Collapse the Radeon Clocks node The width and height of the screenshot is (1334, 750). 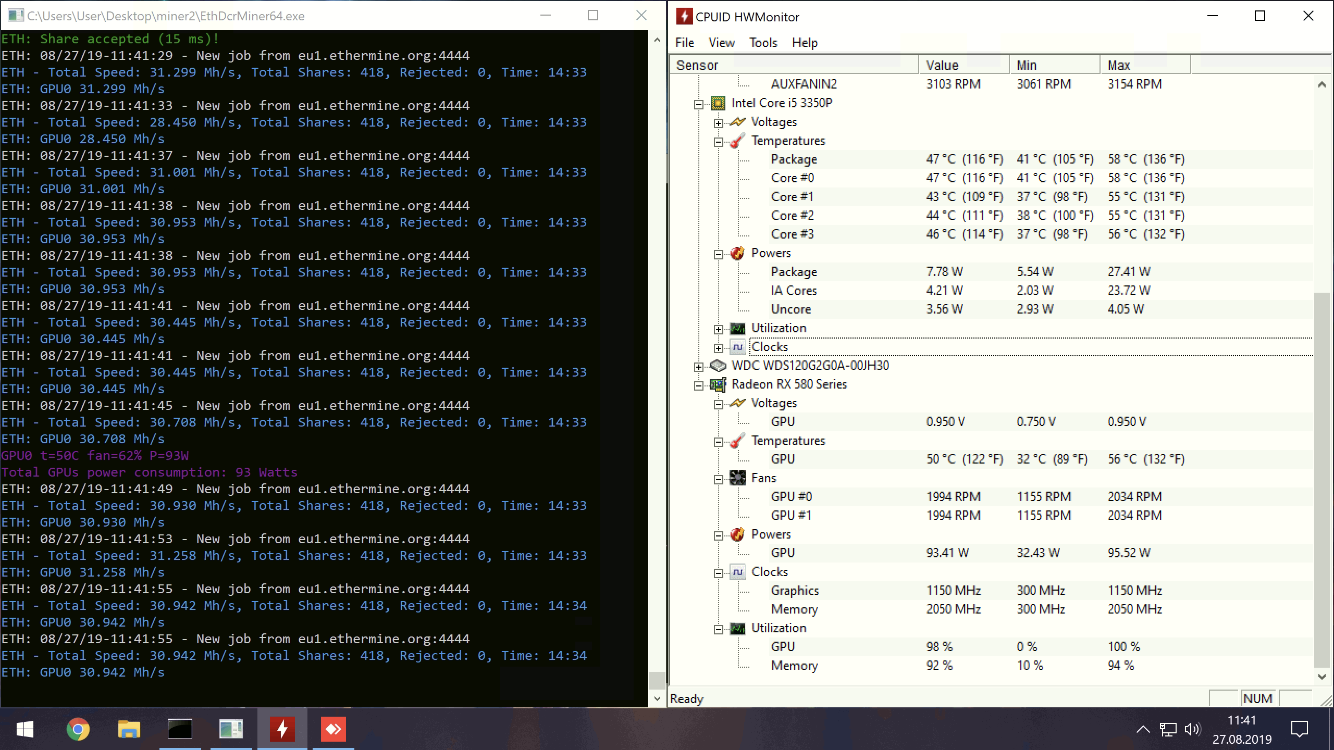point(718,573)
